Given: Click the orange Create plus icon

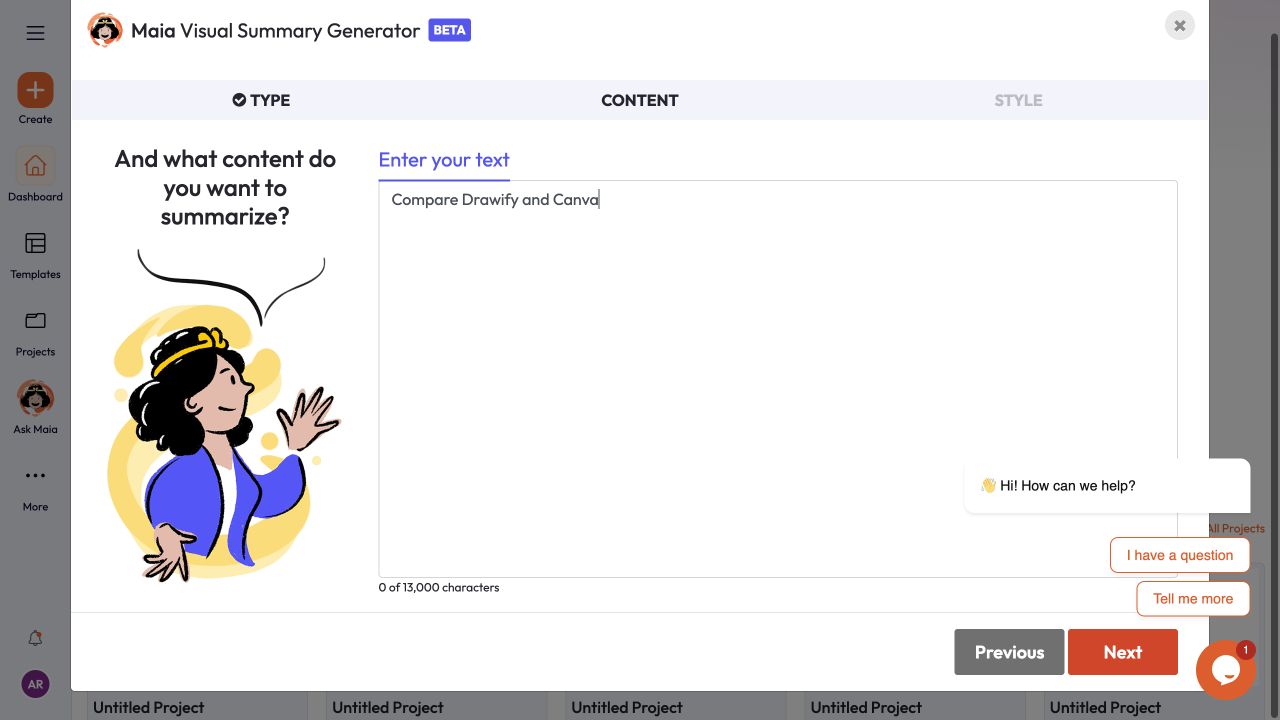Looking at the screenshot, I should click(x=35, y=90).
